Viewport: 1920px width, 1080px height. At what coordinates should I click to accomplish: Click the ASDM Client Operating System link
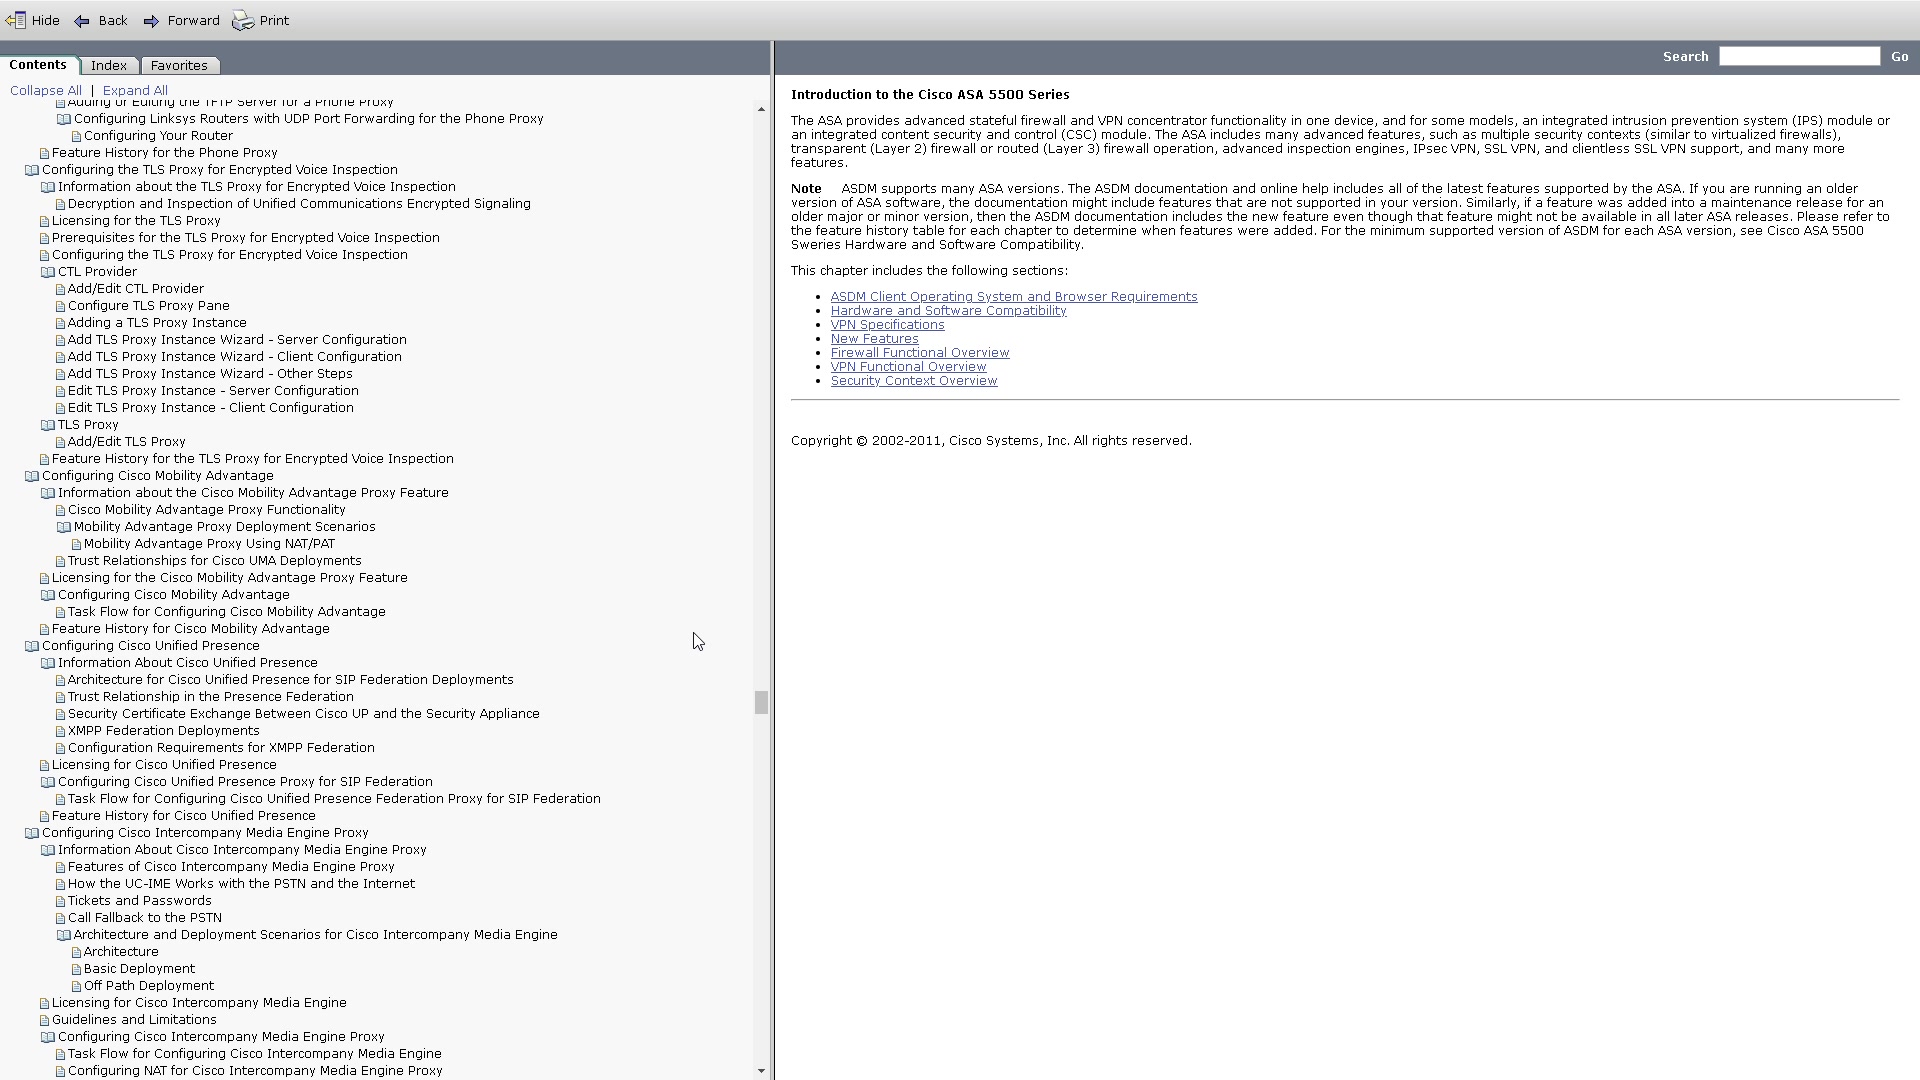pos(1013,295)
